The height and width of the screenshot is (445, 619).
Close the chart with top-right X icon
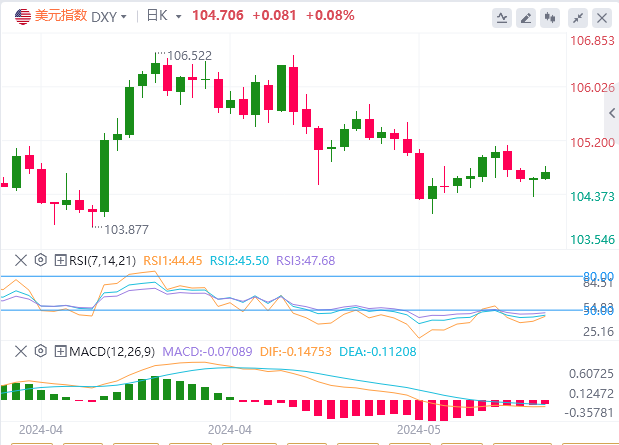pyautogui.click(x=602, y=18)
